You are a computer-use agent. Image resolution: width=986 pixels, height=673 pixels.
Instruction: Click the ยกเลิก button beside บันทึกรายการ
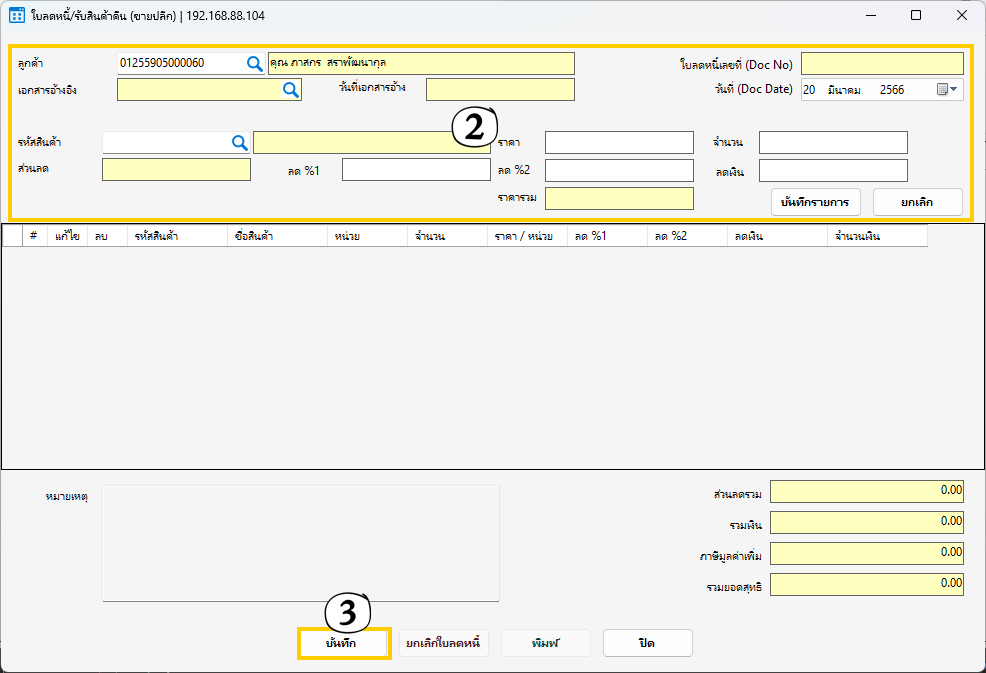tap(917, 202)
